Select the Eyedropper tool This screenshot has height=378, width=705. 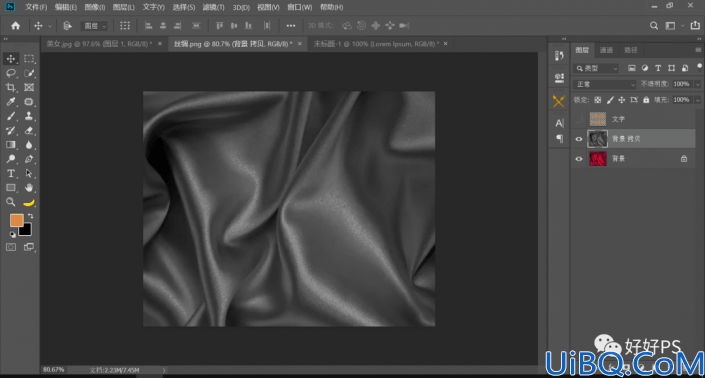pyautogui.click(x=11, y=102)
